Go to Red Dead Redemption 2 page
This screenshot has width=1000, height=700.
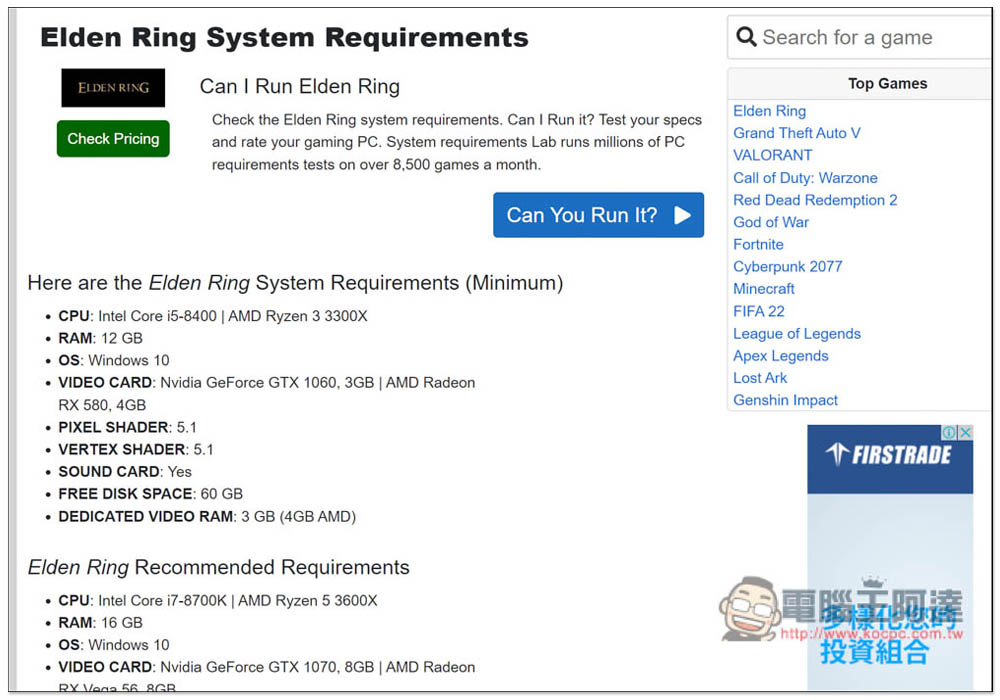pyautogui.click(x=814, y=200)
